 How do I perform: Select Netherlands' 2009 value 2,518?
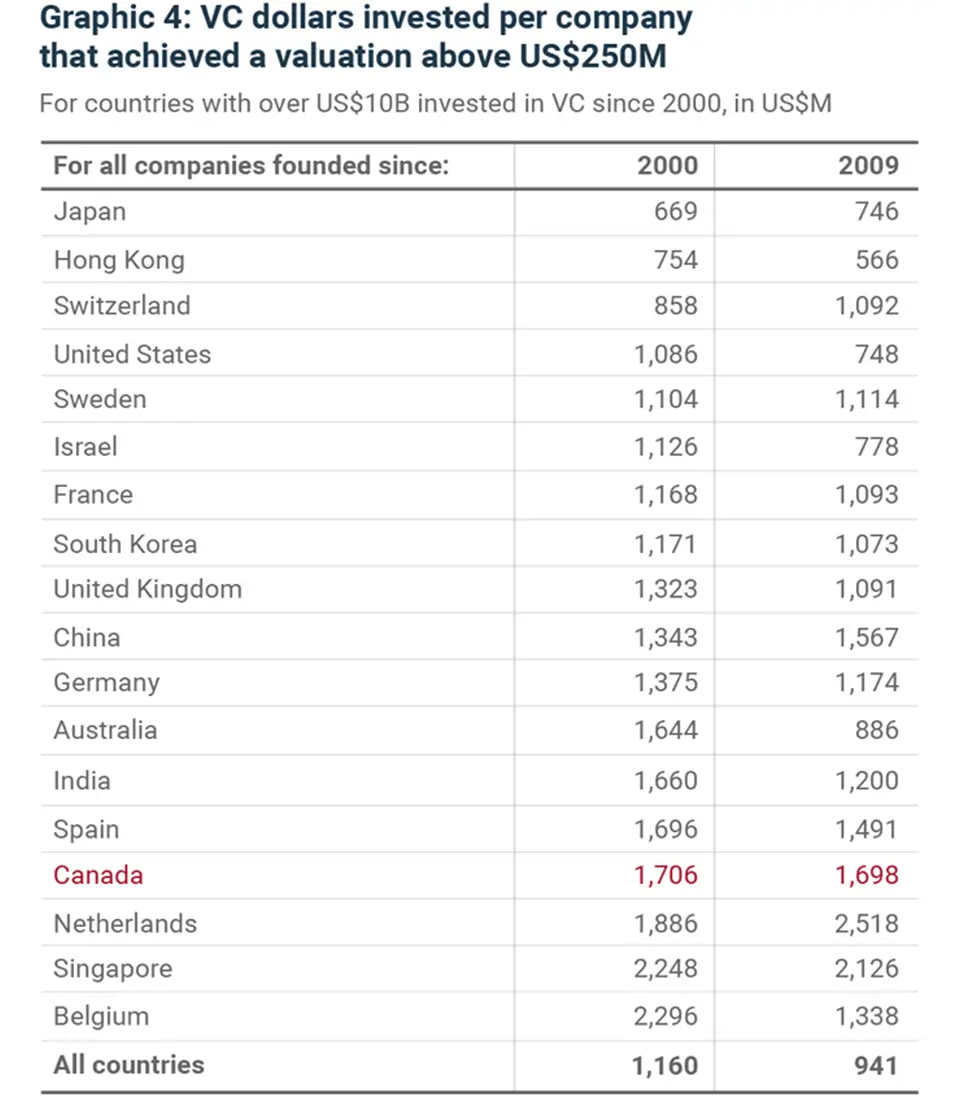[x=867, y=924]
